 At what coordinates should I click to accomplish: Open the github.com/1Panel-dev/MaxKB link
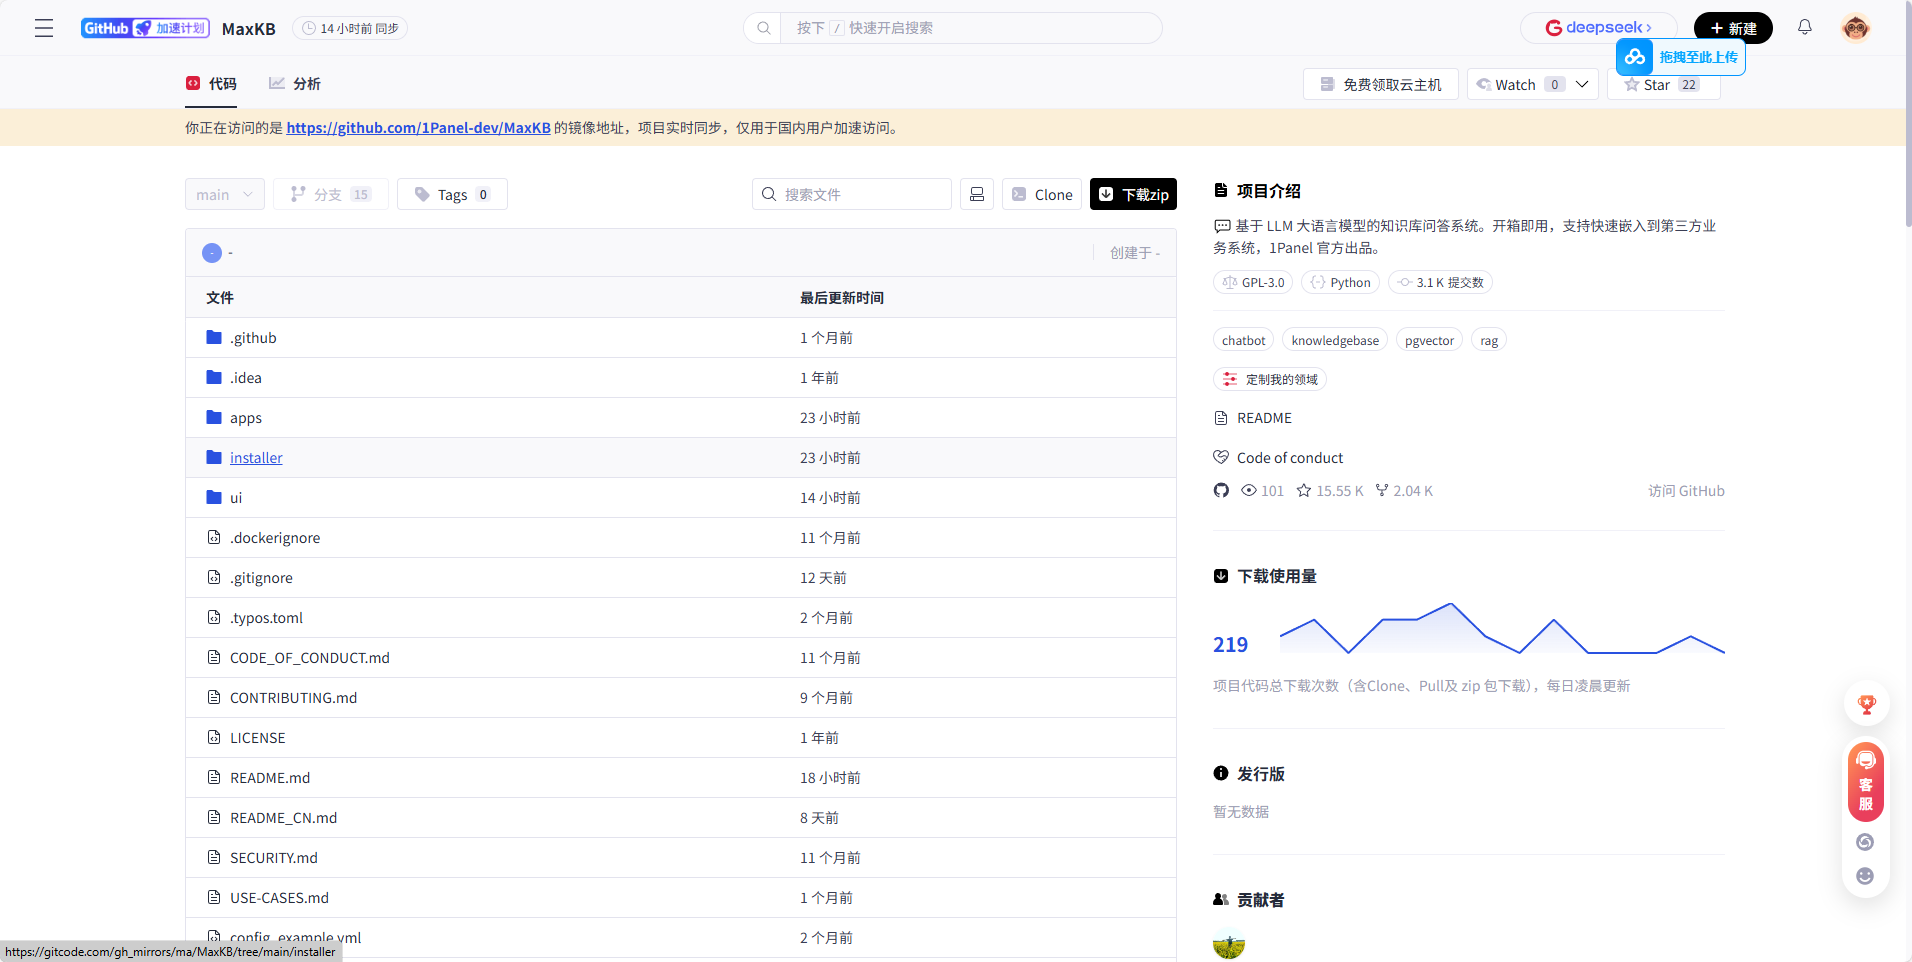[418, 128]
